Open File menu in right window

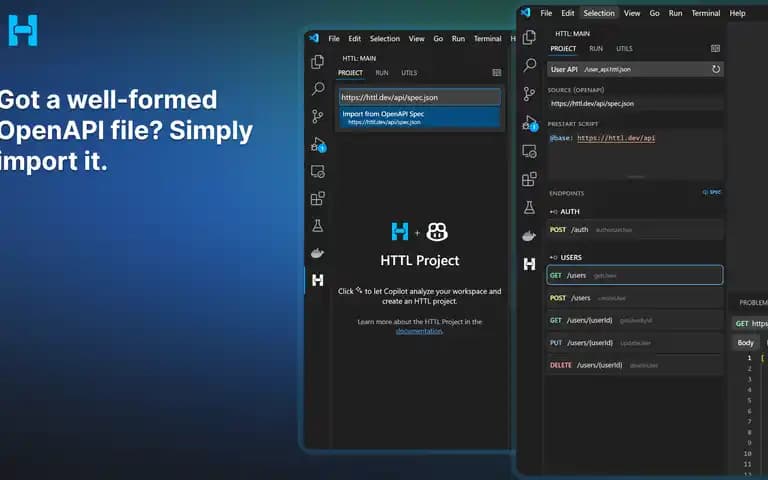(x=546, y=13)
